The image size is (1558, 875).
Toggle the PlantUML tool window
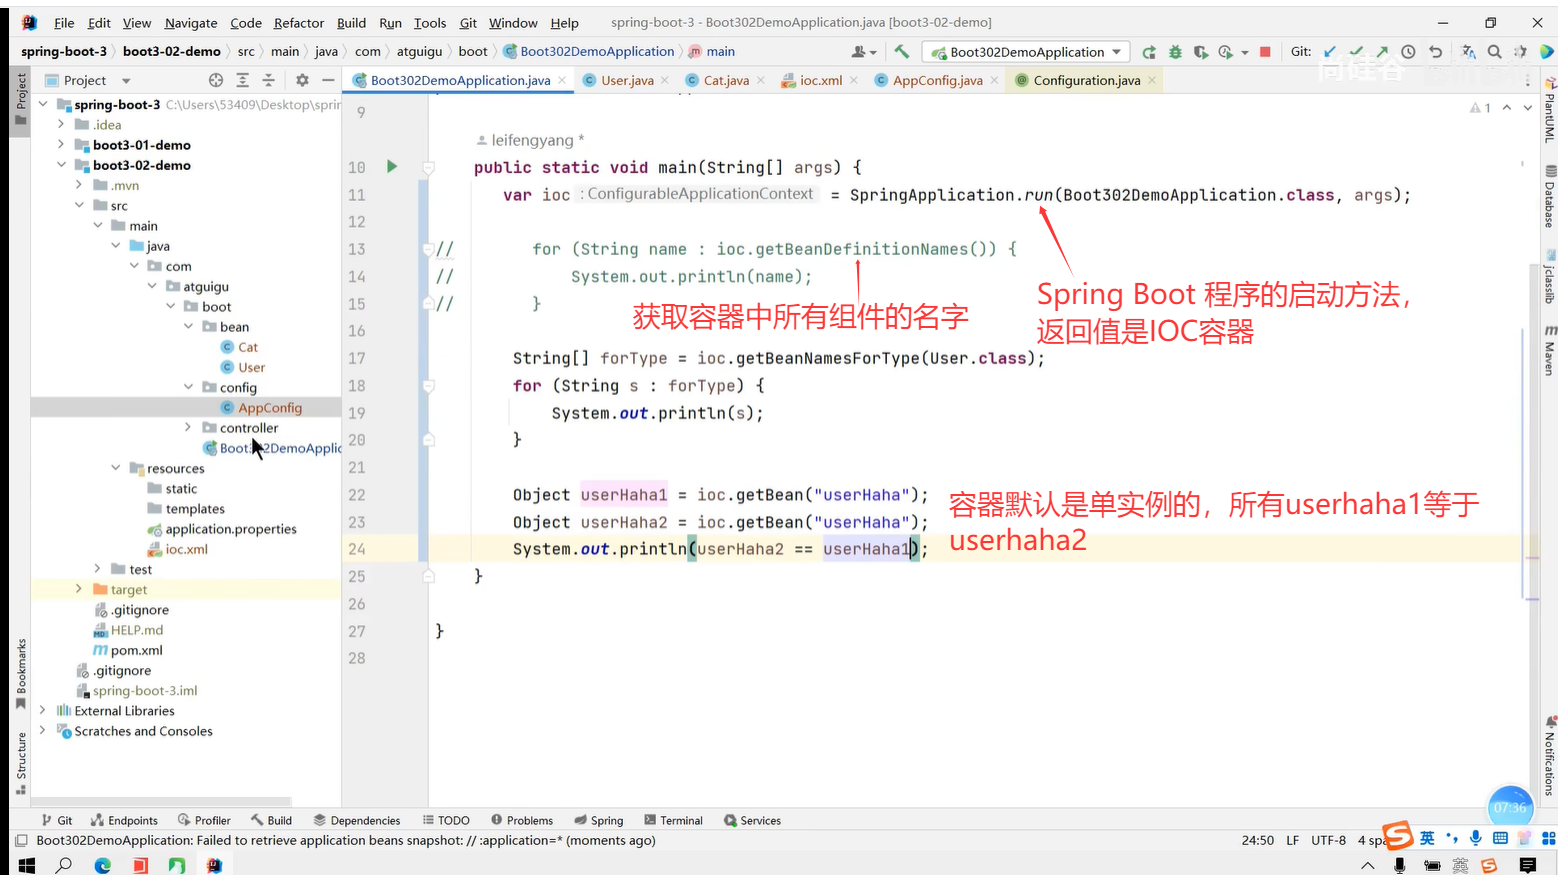1549,111
